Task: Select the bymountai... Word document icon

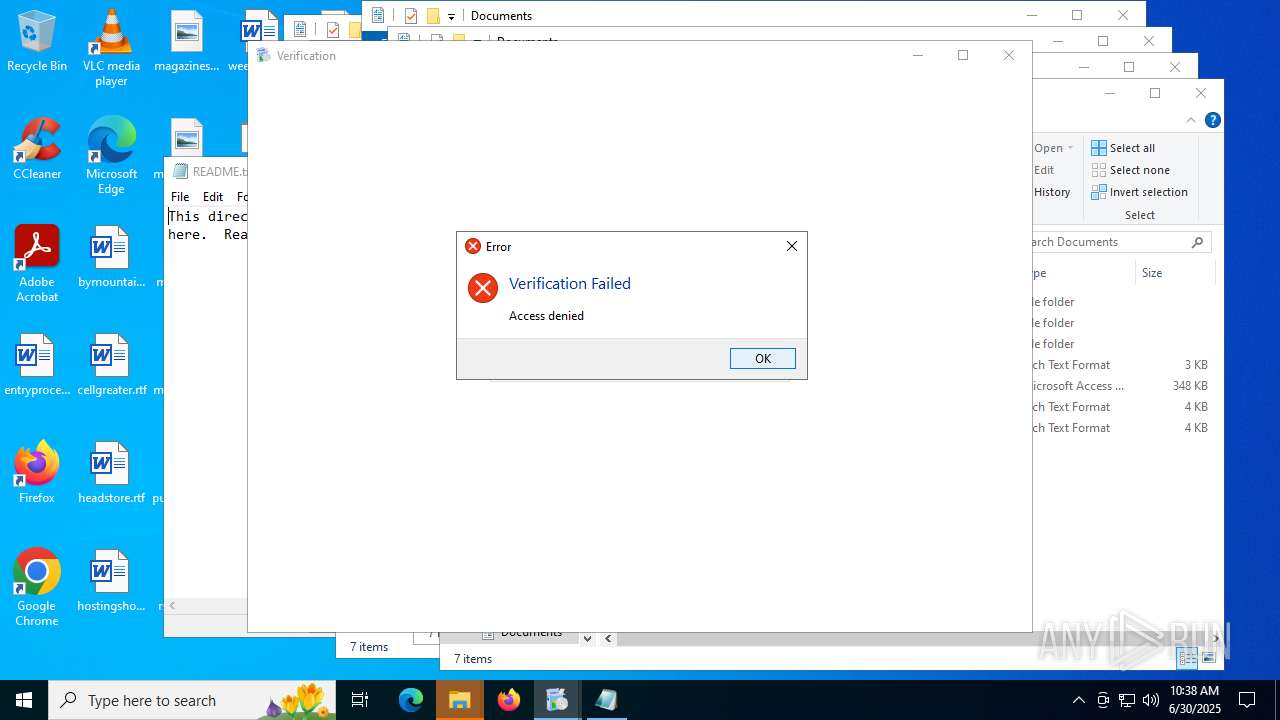Action: pos(111,258)
